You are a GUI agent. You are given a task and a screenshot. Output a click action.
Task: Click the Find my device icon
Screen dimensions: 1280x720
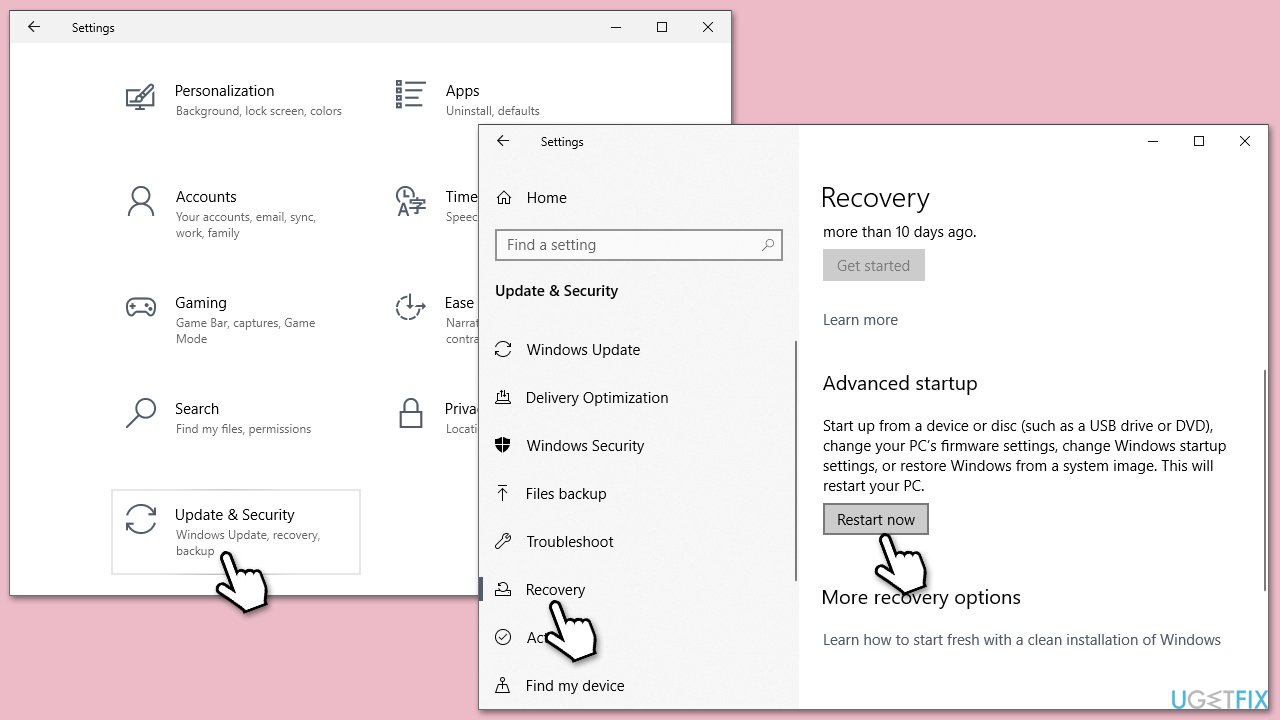coord(503,685)
